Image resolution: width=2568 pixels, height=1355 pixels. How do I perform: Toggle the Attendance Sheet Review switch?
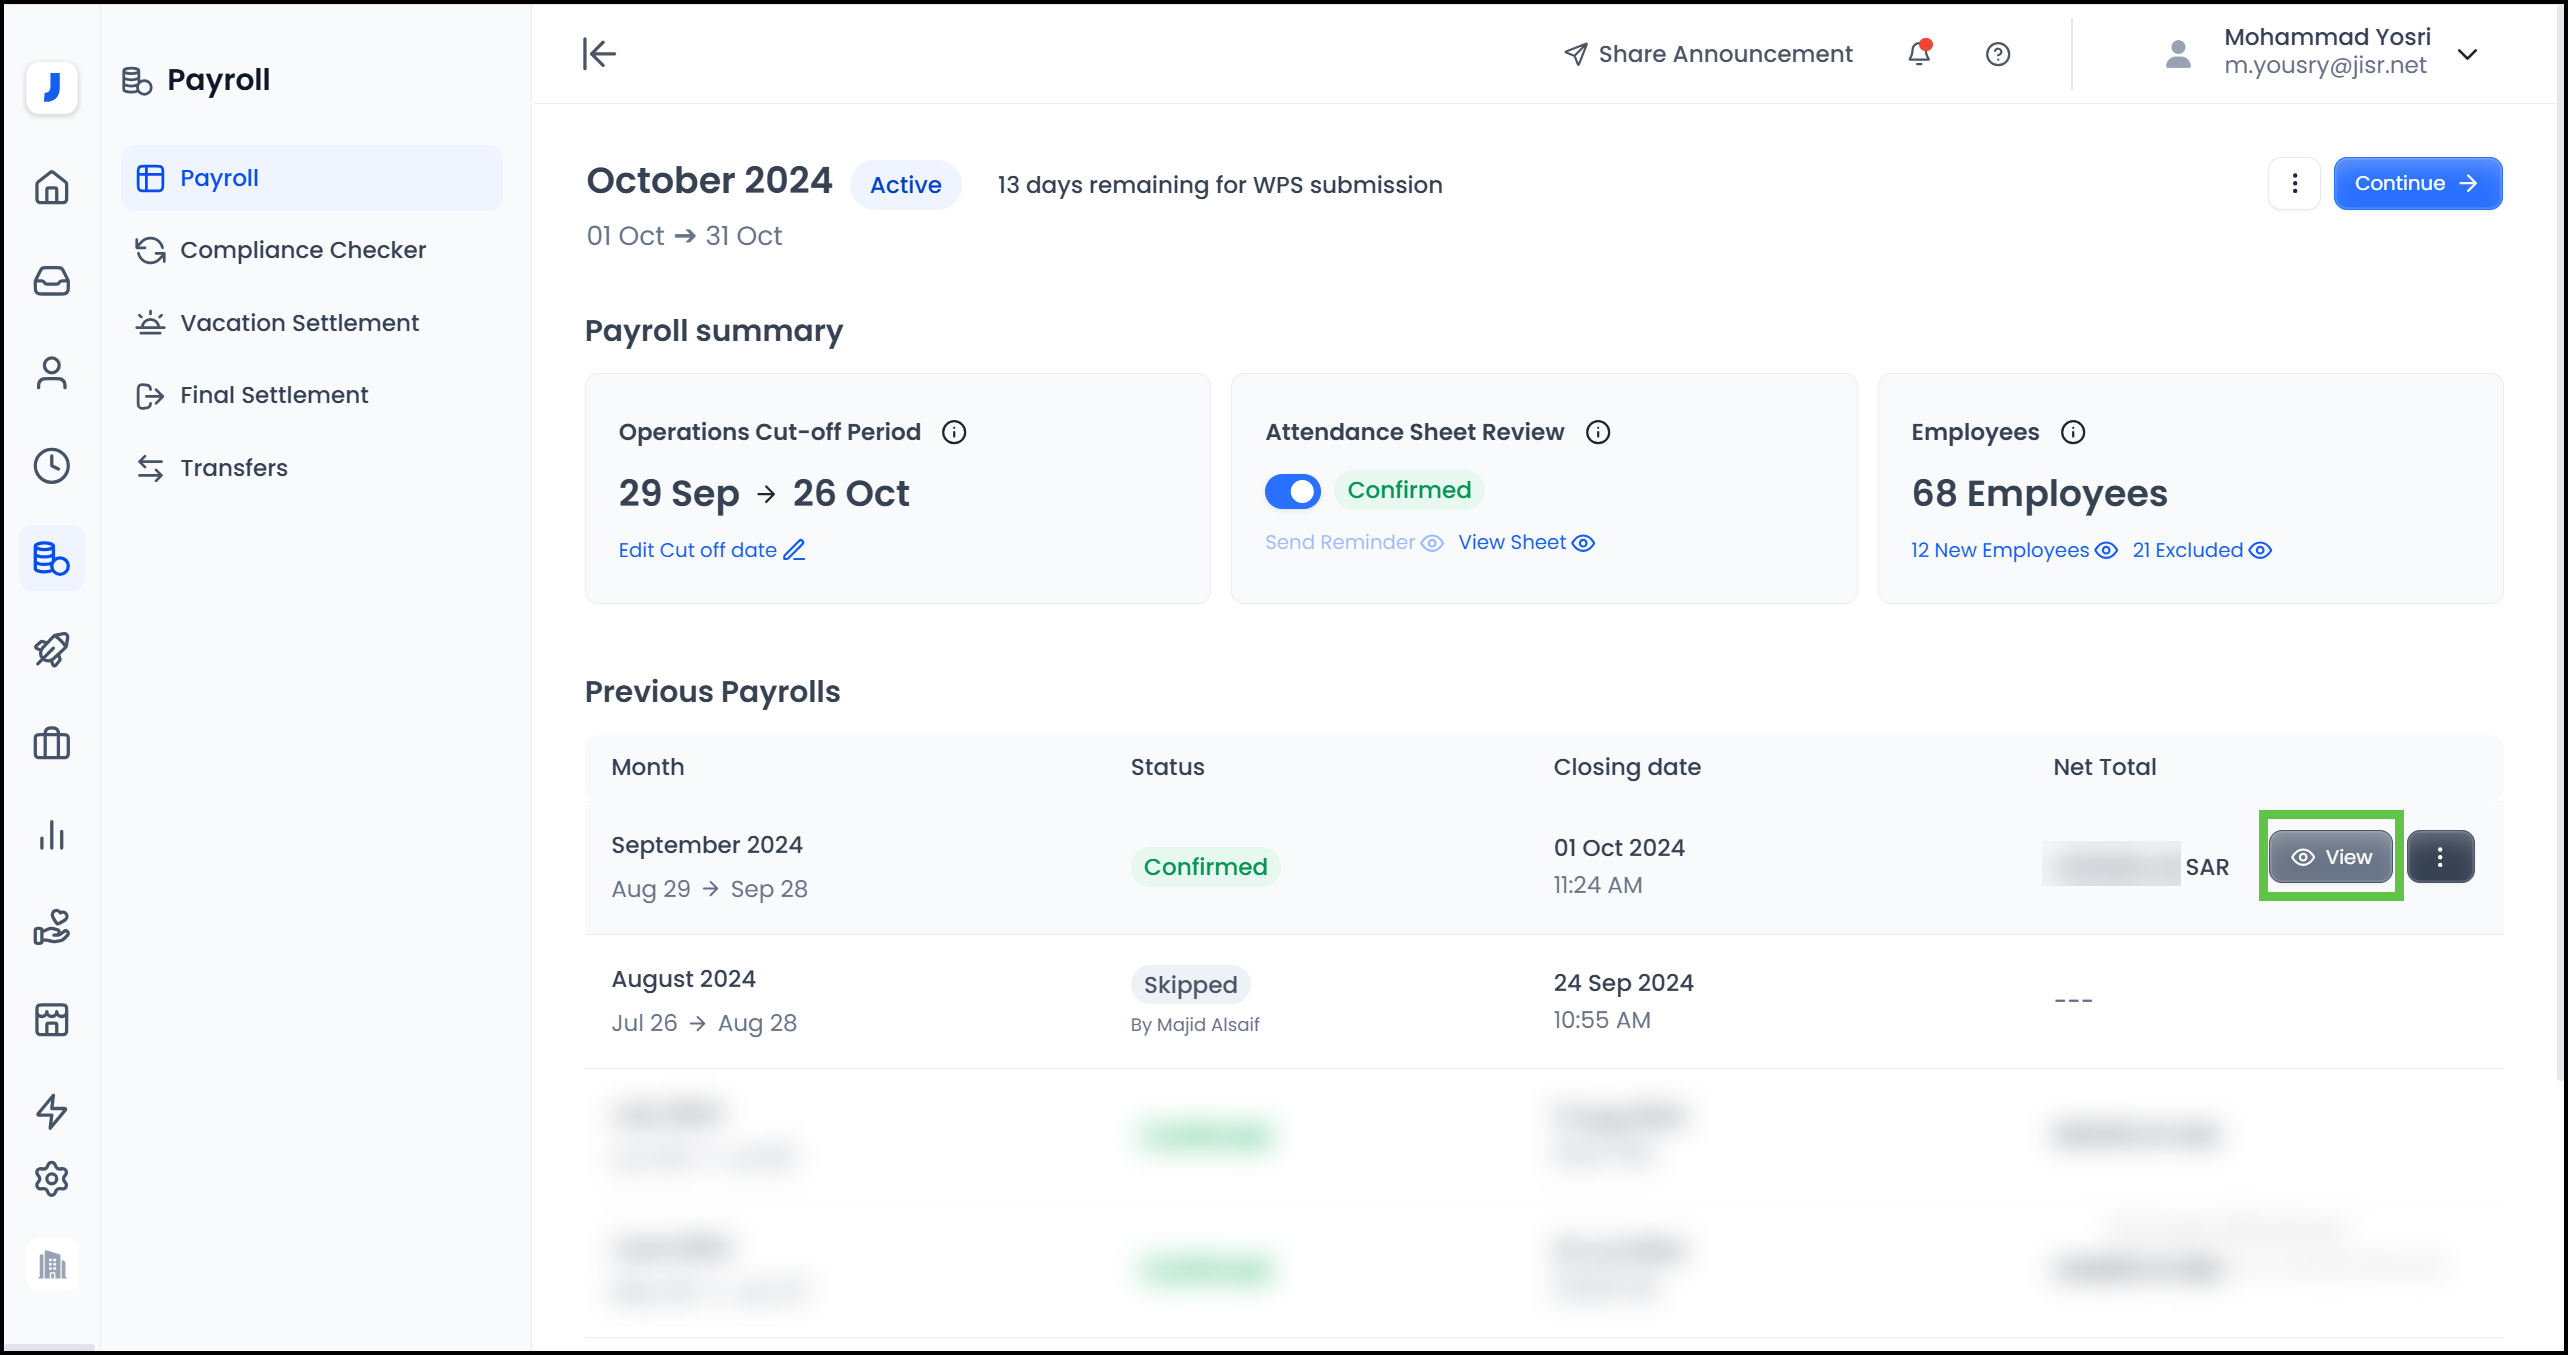(x=1292, y=491)
